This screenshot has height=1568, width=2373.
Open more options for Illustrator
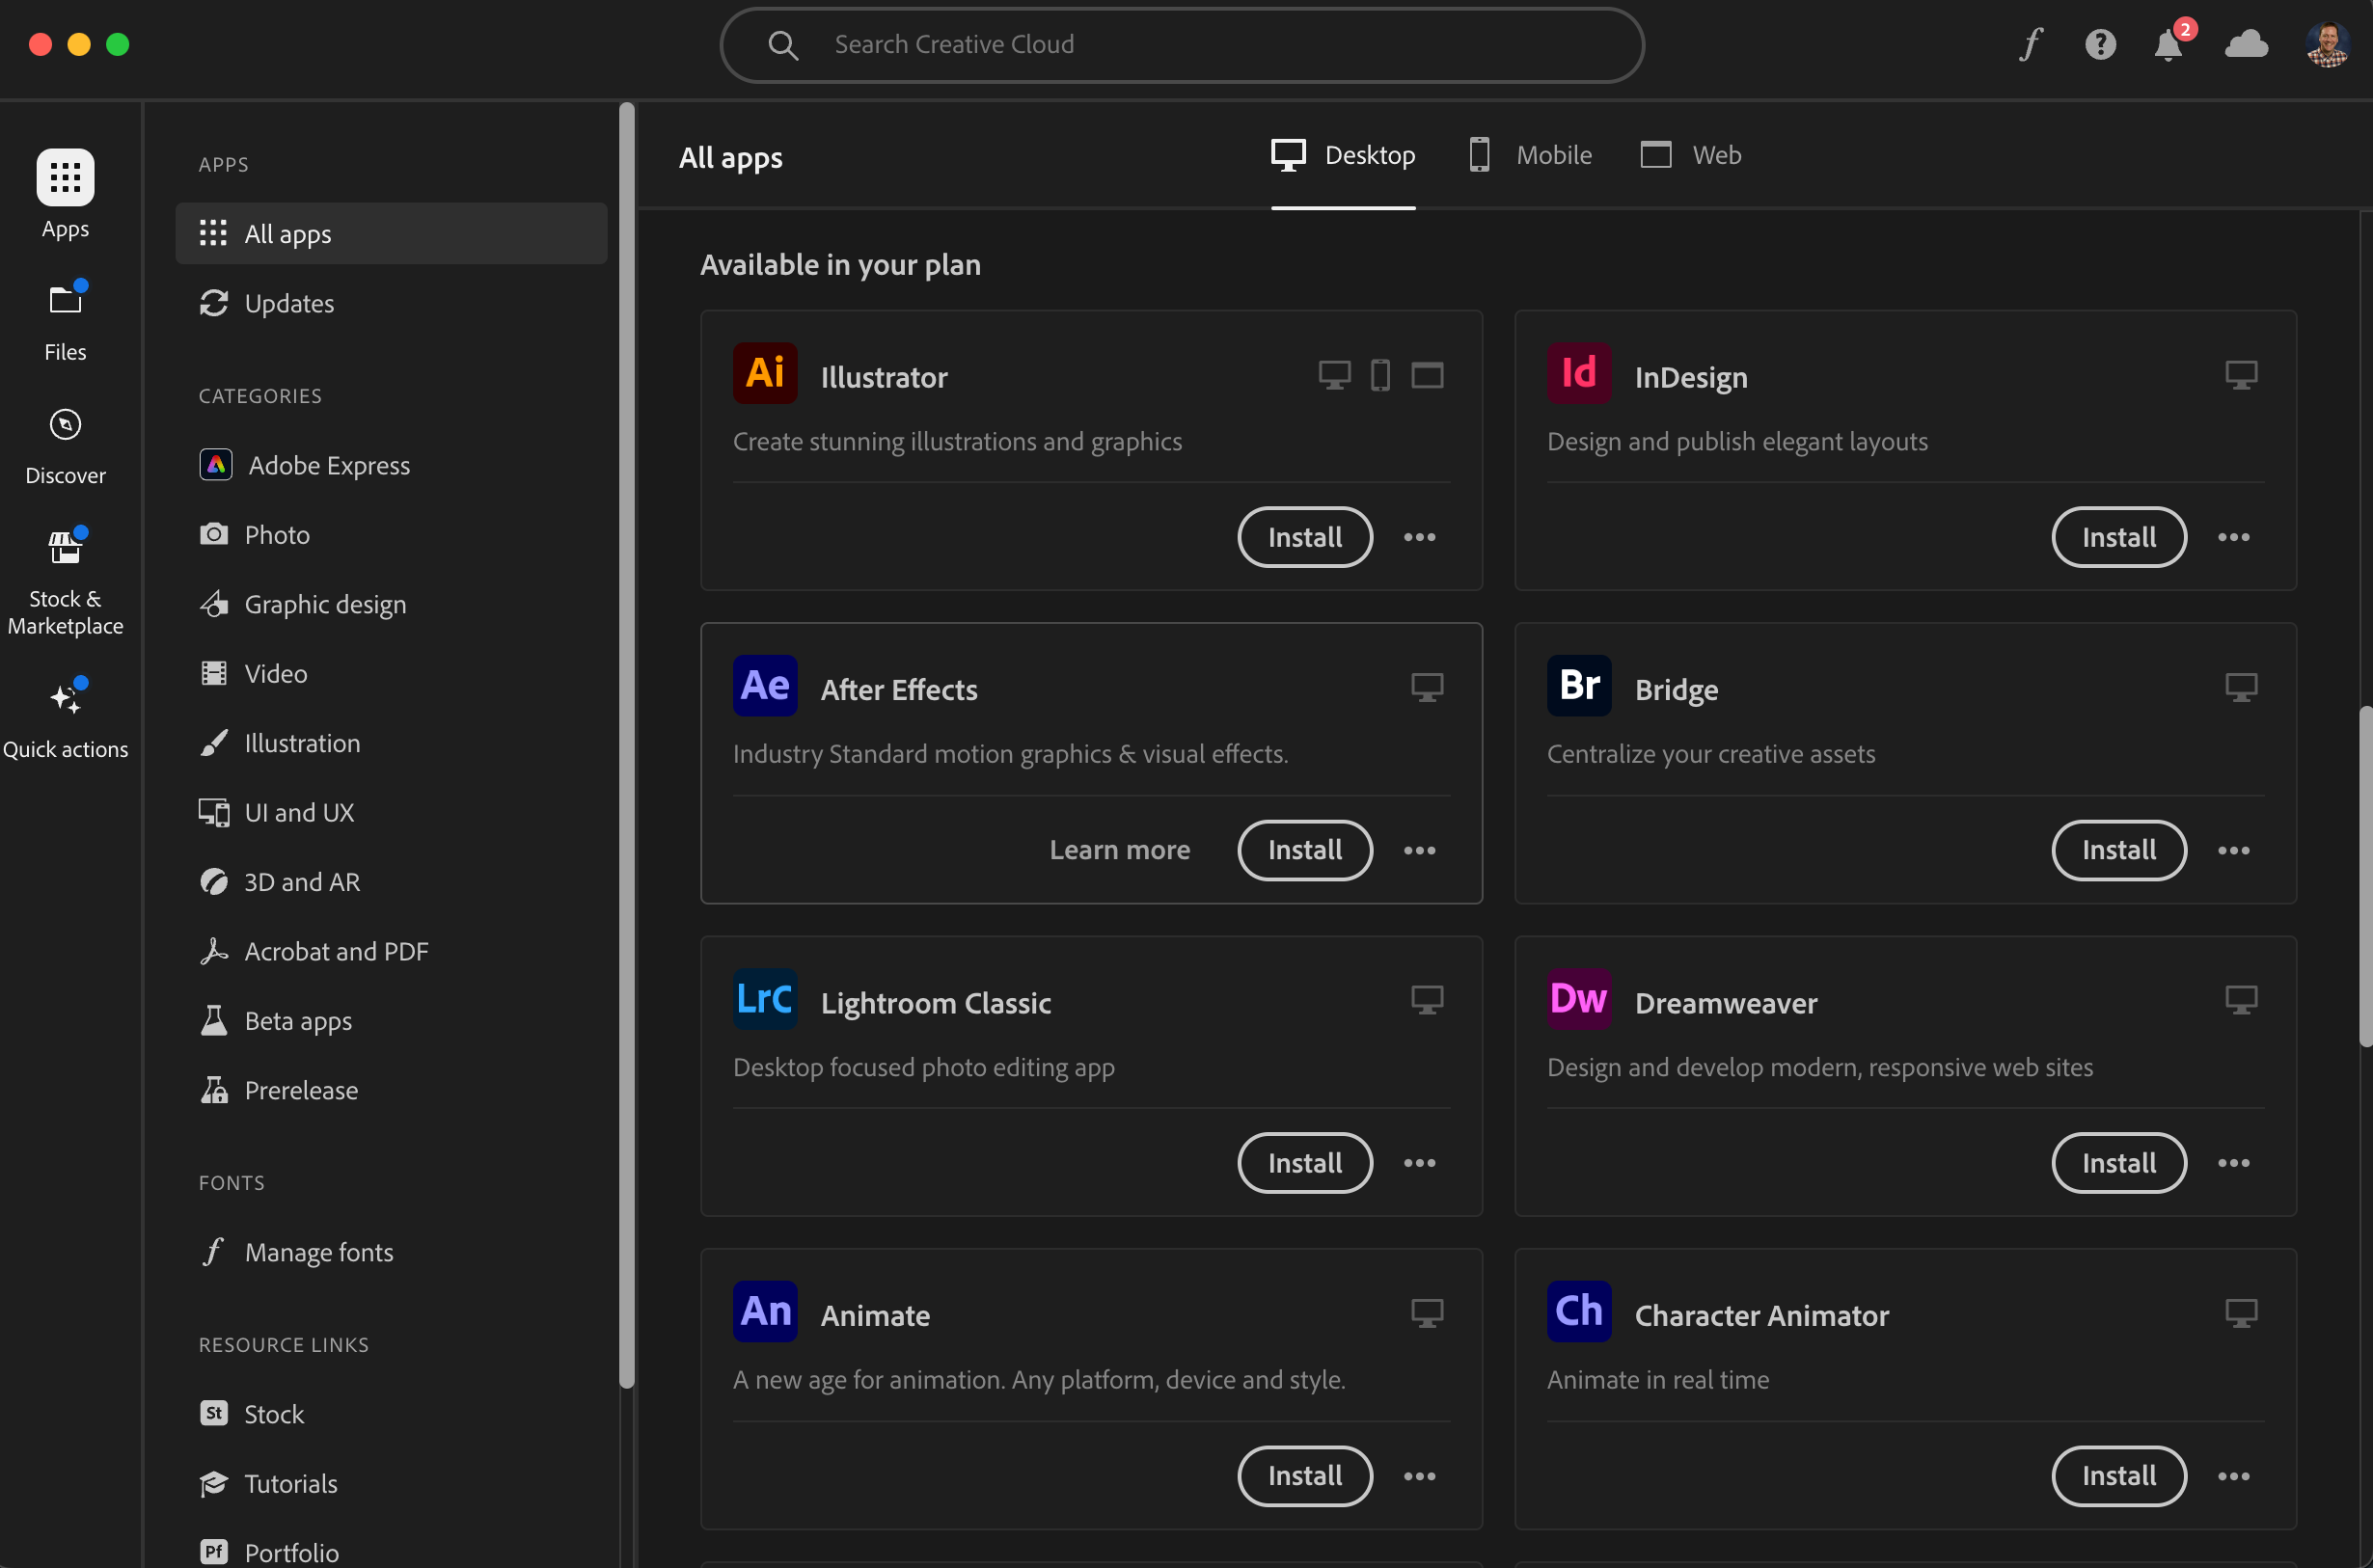point(1419,538)
